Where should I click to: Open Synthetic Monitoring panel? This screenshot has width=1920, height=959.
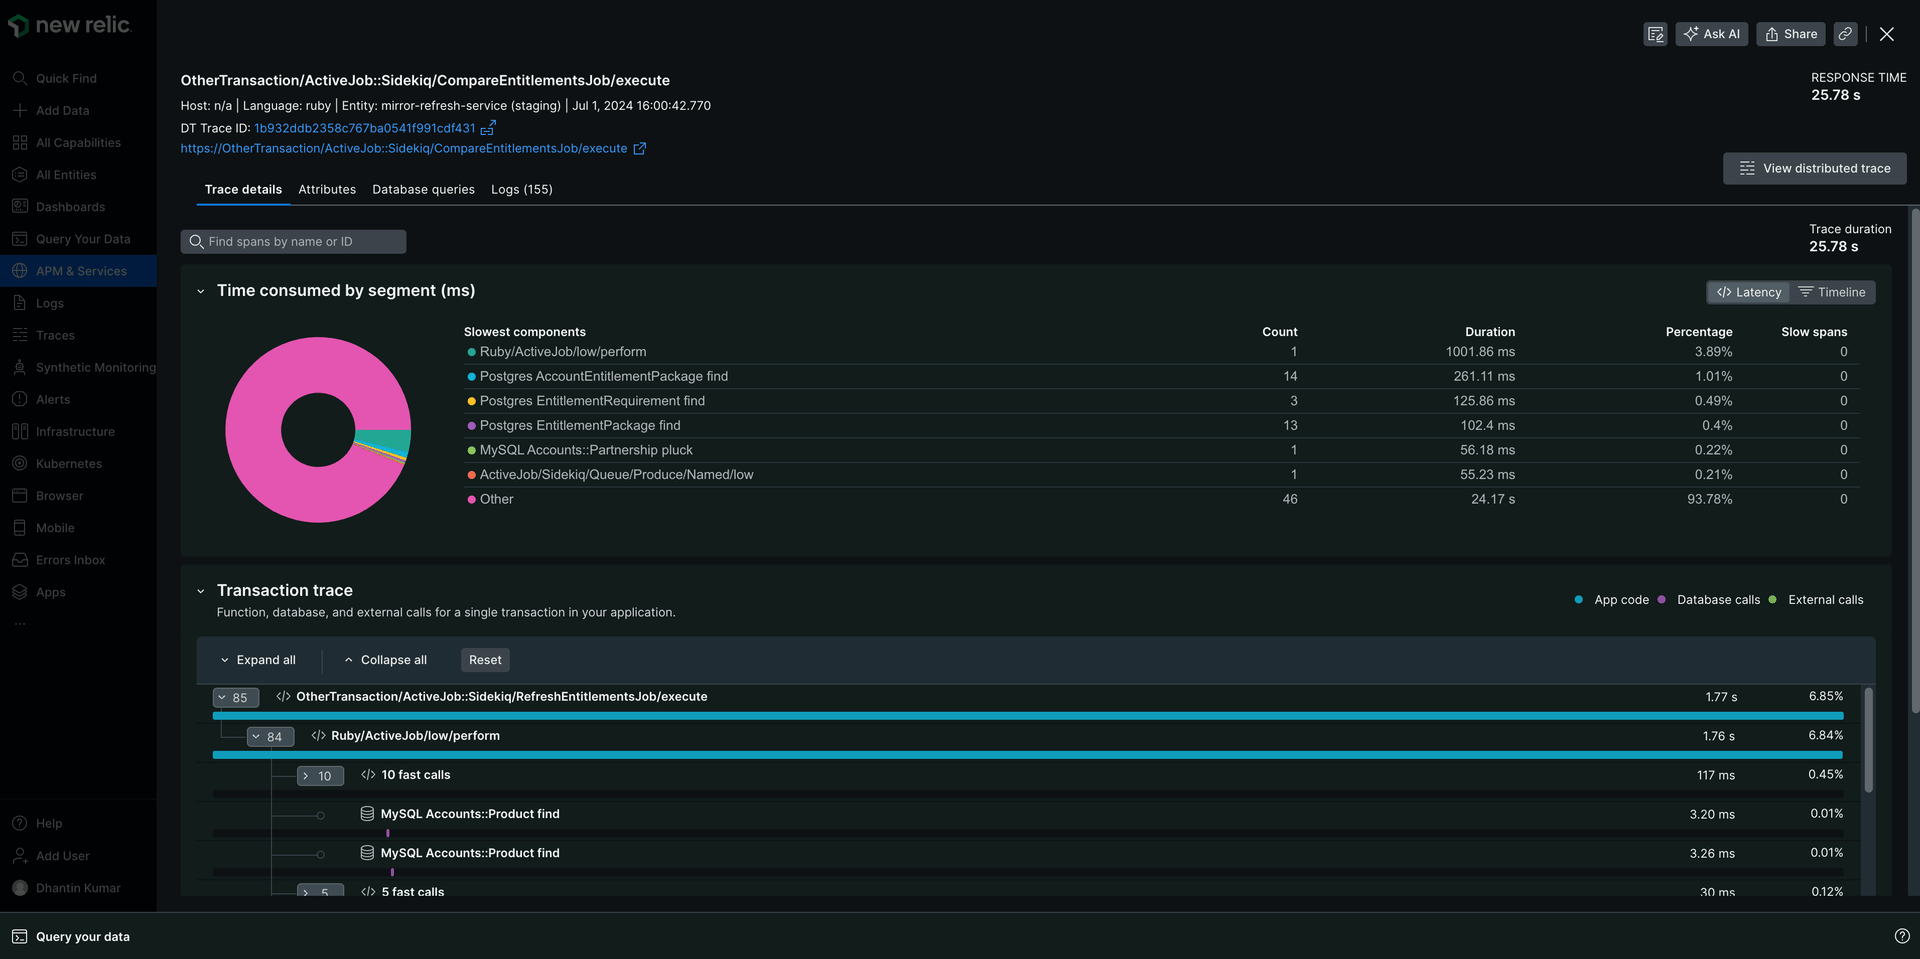click(x=95, y=367)
